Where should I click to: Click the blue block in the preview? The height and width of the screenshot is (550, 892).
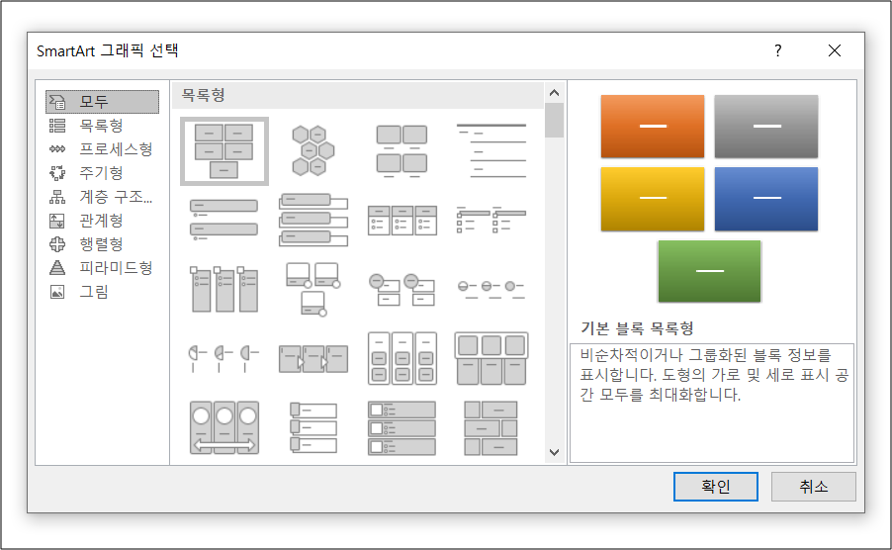766,199
